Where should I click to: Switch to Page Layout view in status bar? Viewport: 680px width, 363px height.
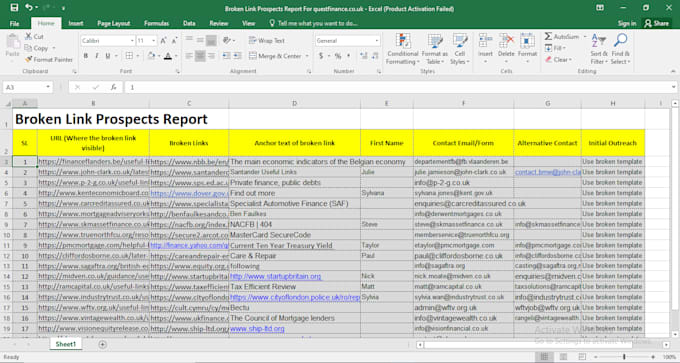[563, 357]
